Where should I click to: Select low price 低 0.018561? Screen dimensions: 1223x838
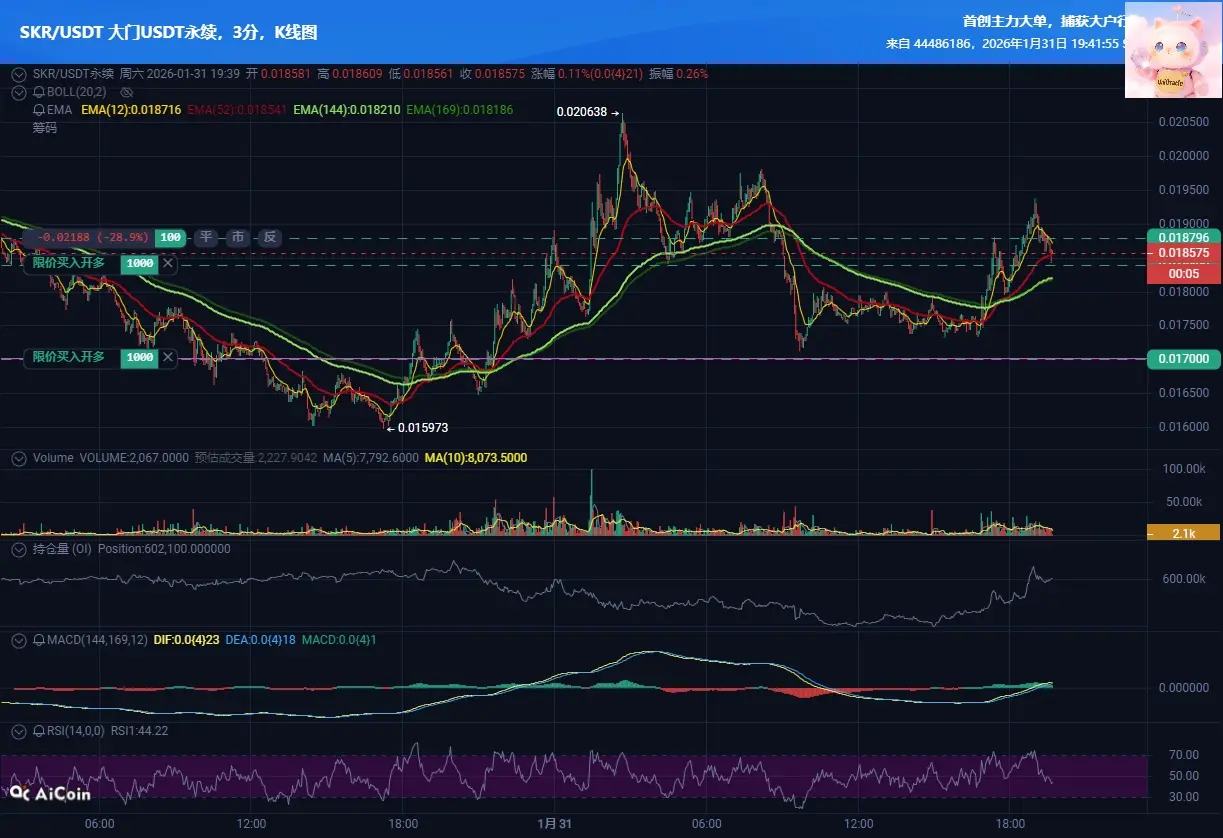(x=421, y=74)
